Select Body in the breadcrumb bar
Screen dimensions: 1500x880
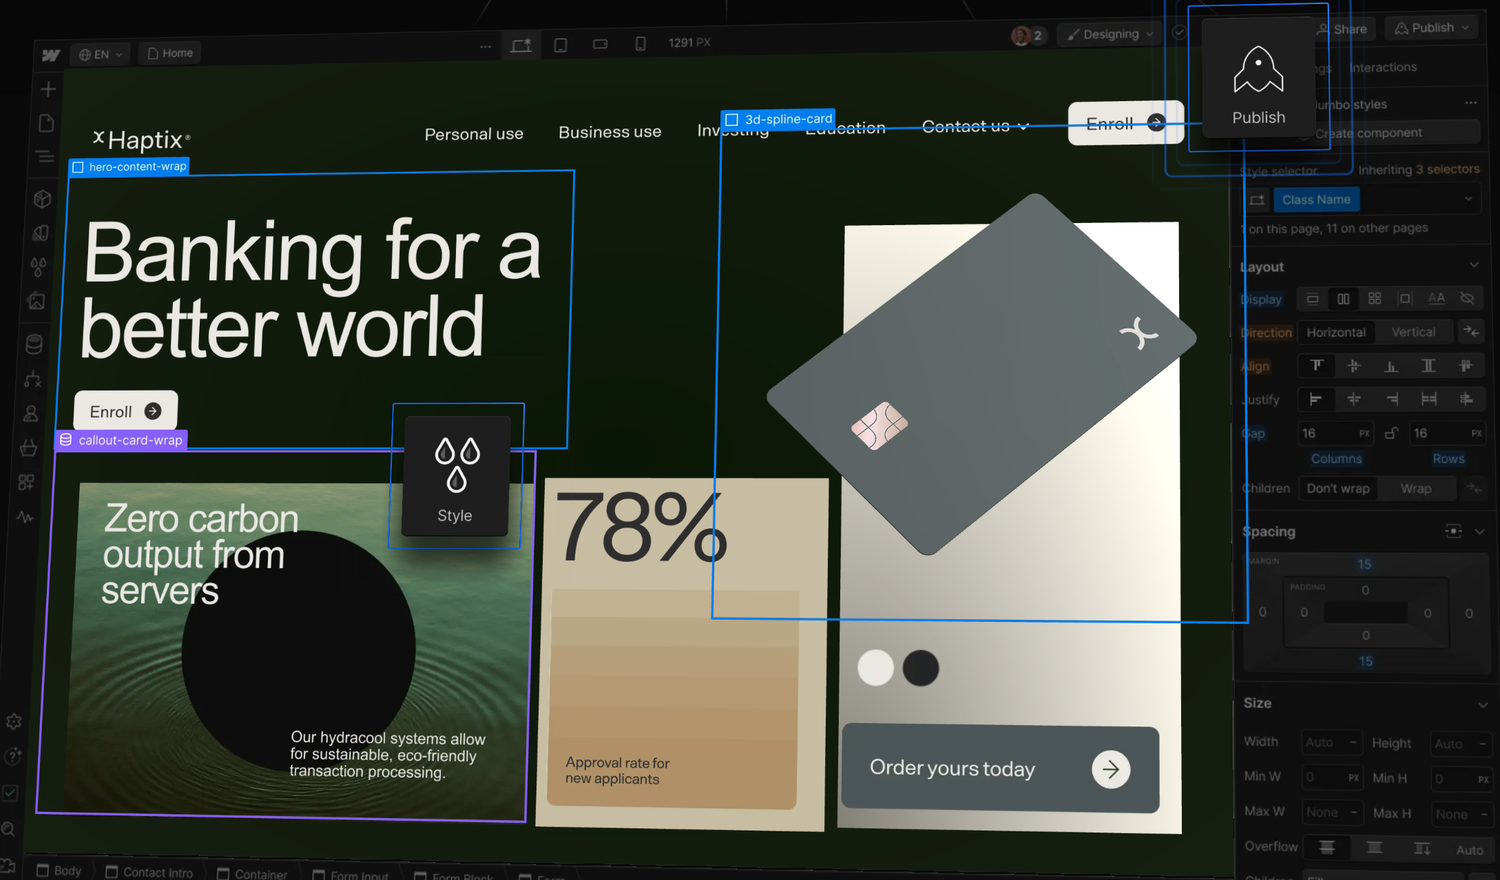coord(62,871)
